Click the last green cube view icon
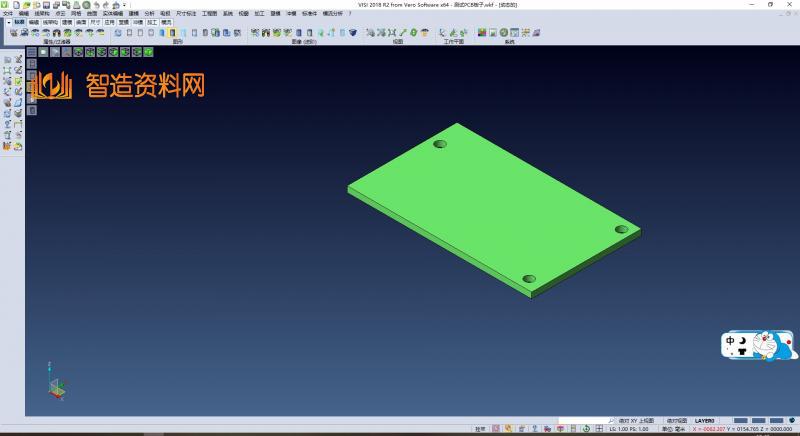The width and height of the screenshot is (800, 436). pos(148,51)
